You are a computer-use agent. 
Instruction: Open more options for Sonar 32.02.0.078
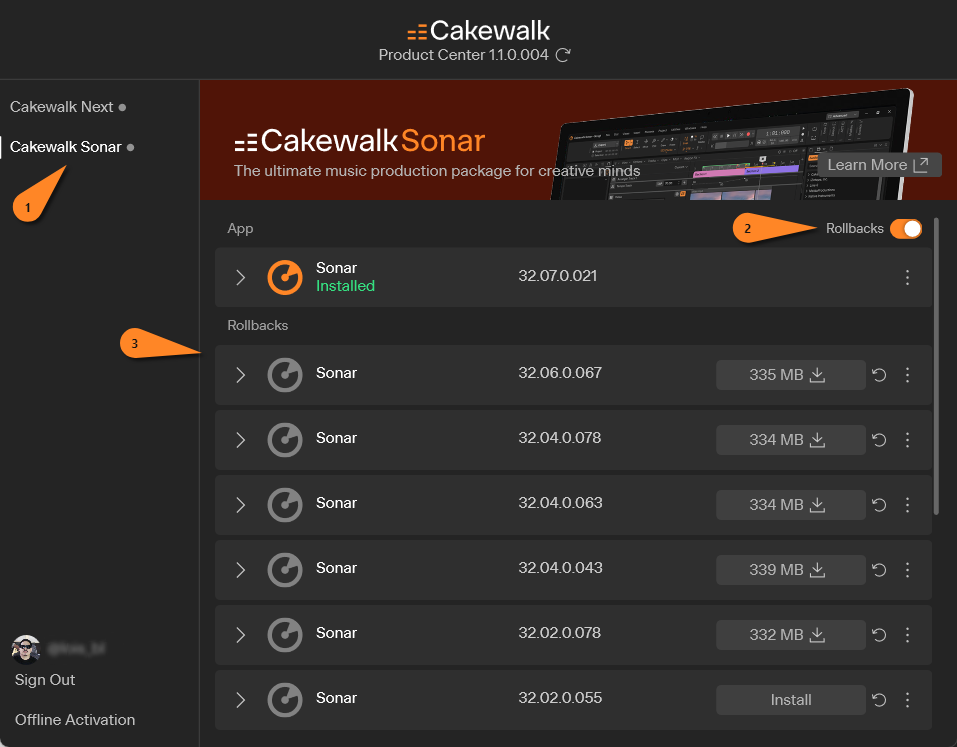[x=908, y=635]
